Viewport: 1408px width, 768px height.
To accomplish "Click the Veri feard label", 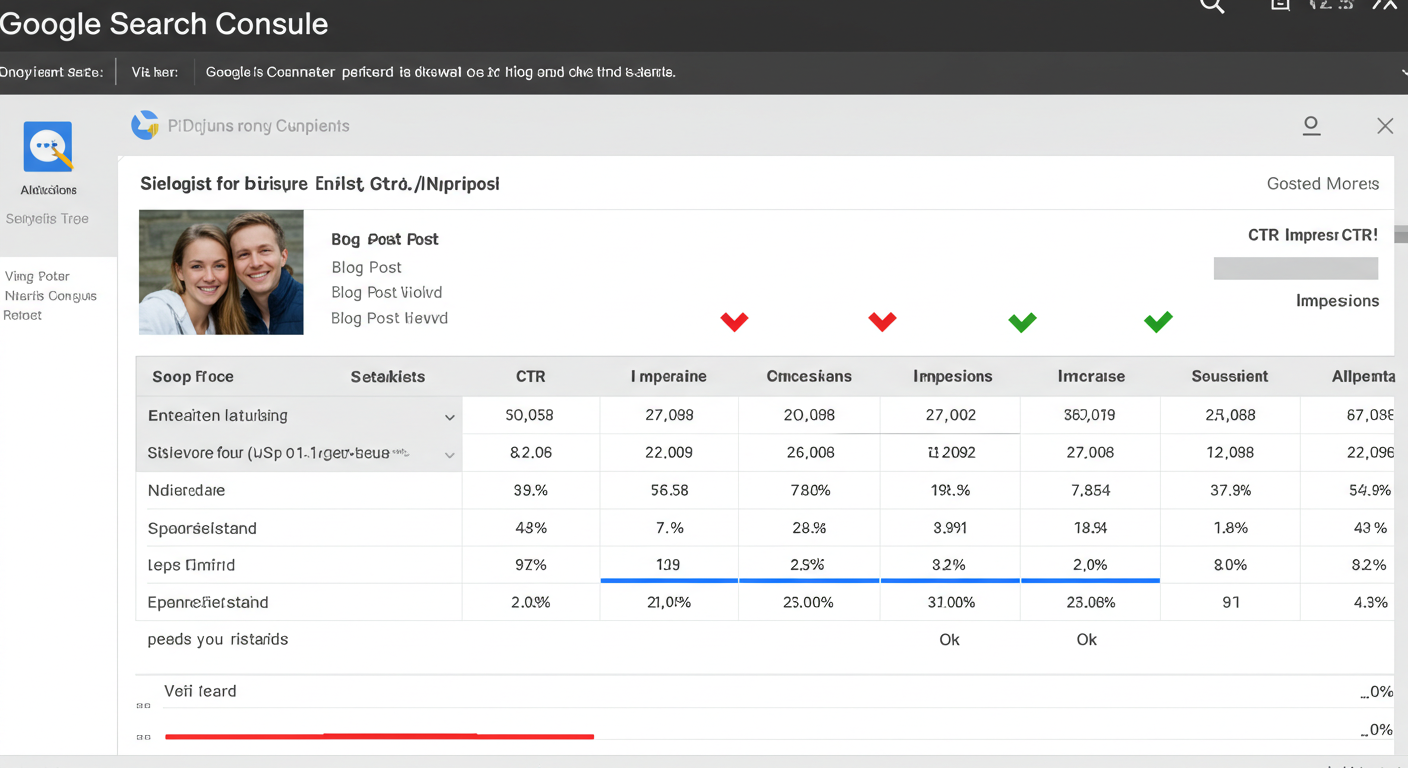I will [x=200, y=691].
